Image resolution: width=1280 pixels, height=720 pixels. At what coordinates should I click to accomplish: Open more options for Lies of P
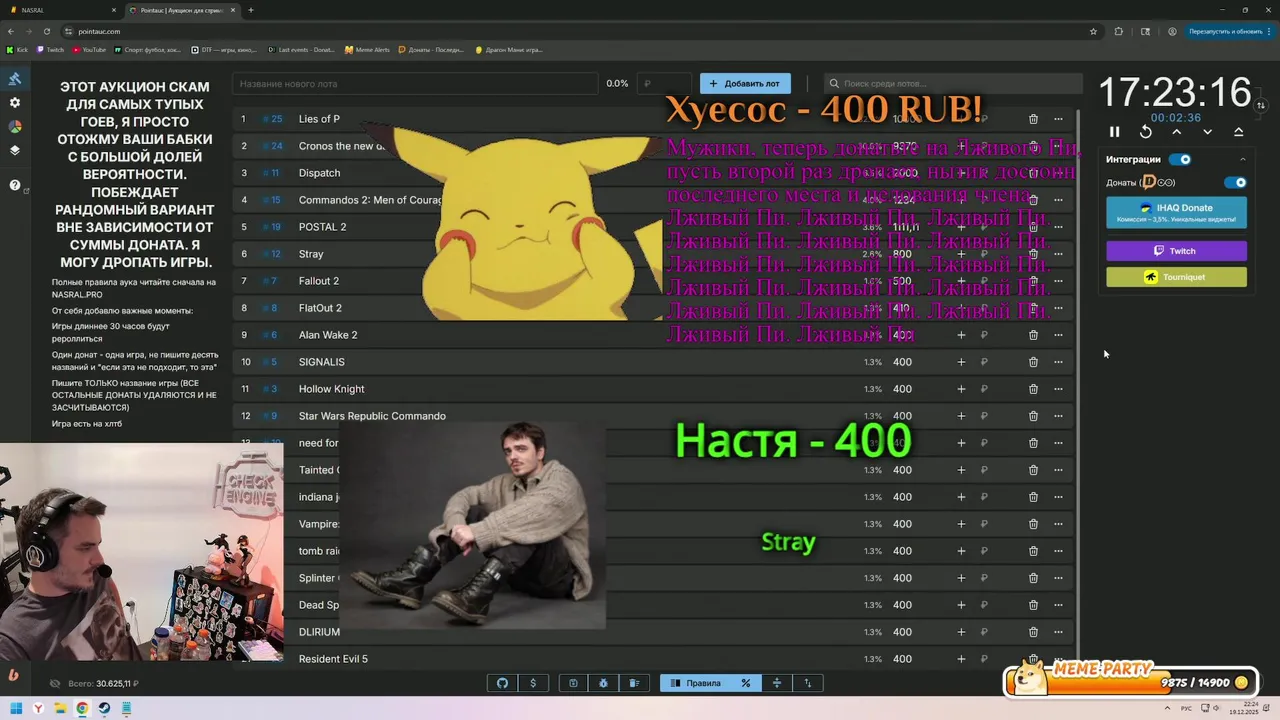click(x=1058, y=119)
